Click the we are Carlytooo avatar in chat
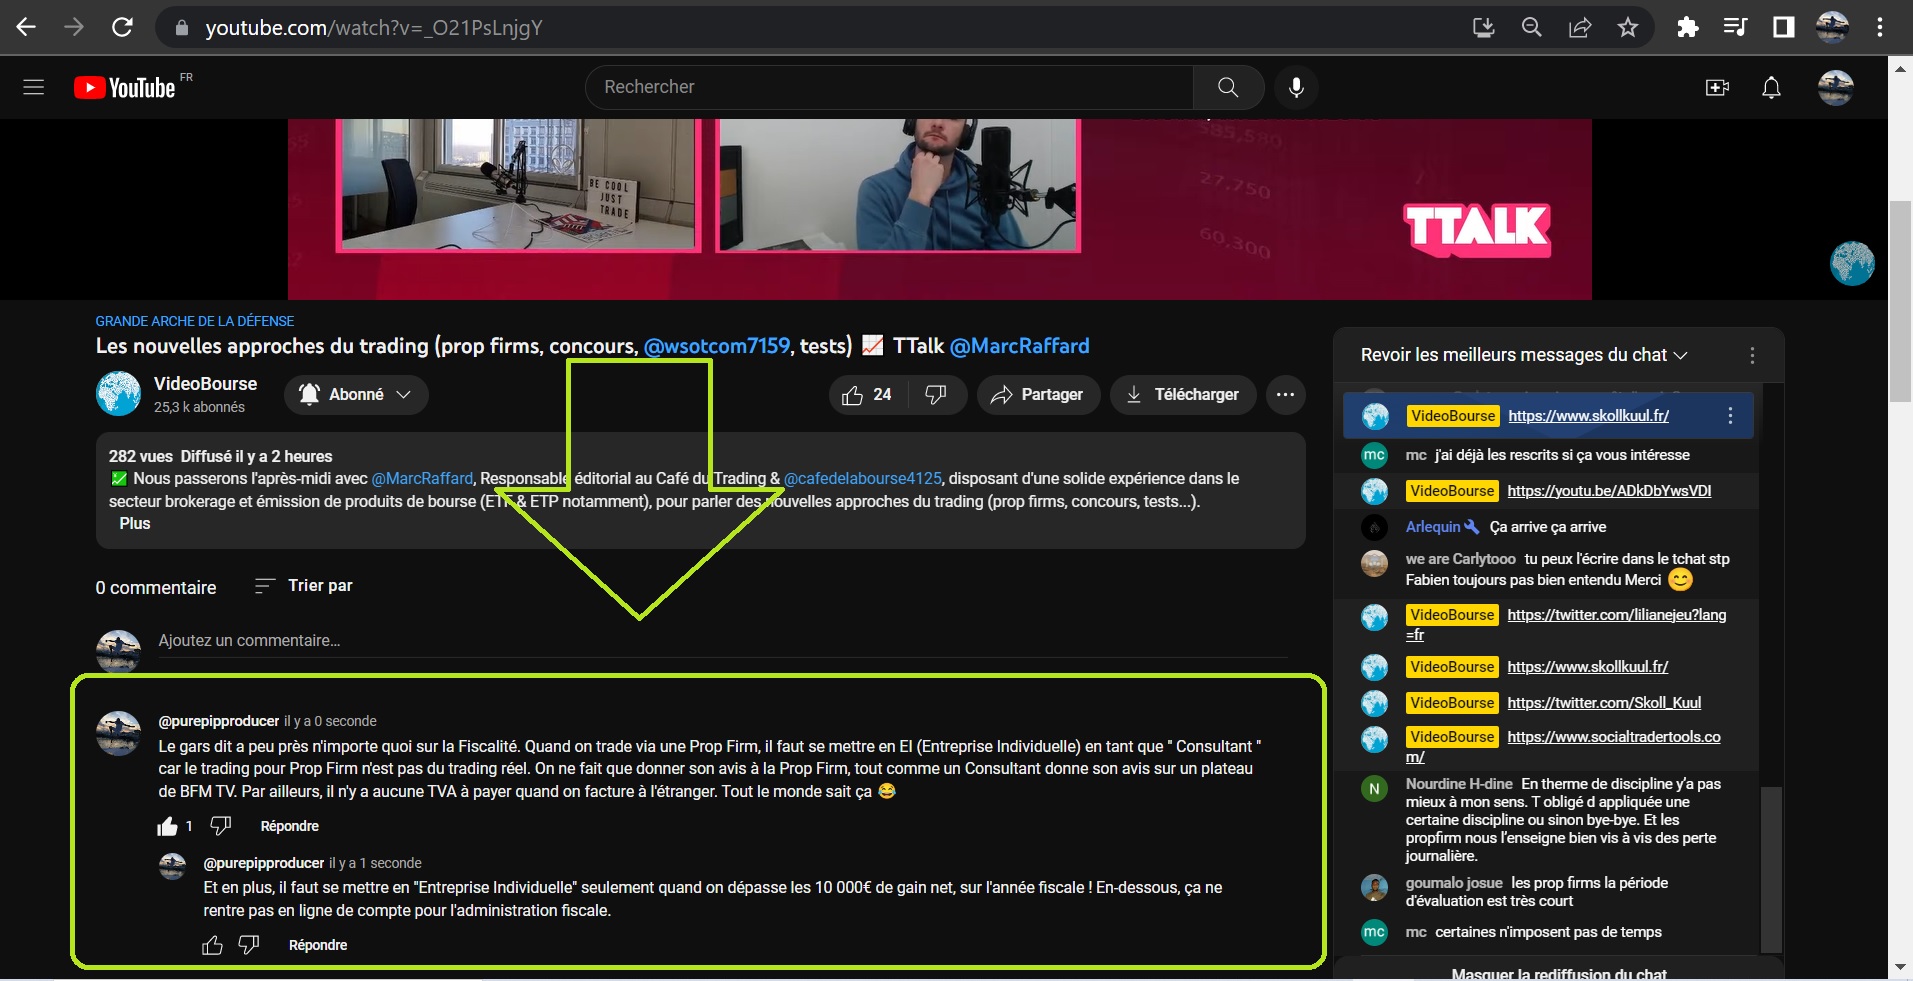This screenshot has width=1913, height=981. coord(1374,563)
